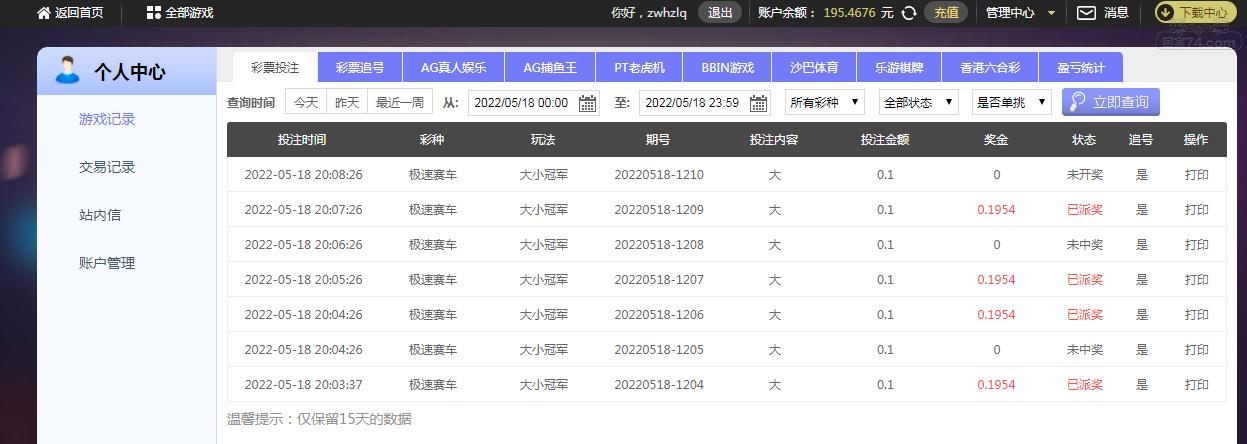This screenshot has height=444, width=1247.
Task: Switch to the 沙巴体育 tab
Action: pyautogui.click(x=814, y=68)
